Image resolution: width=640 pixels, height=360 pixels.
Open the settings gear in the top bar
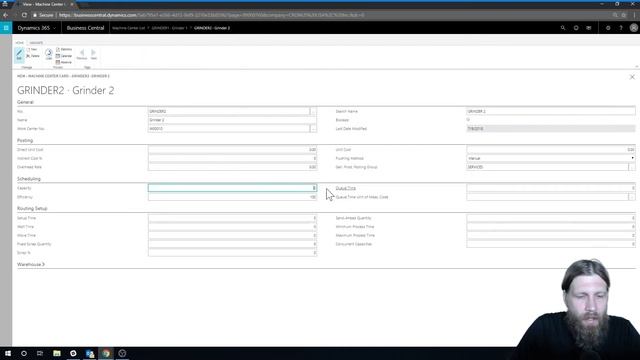(x=608, y=28)
